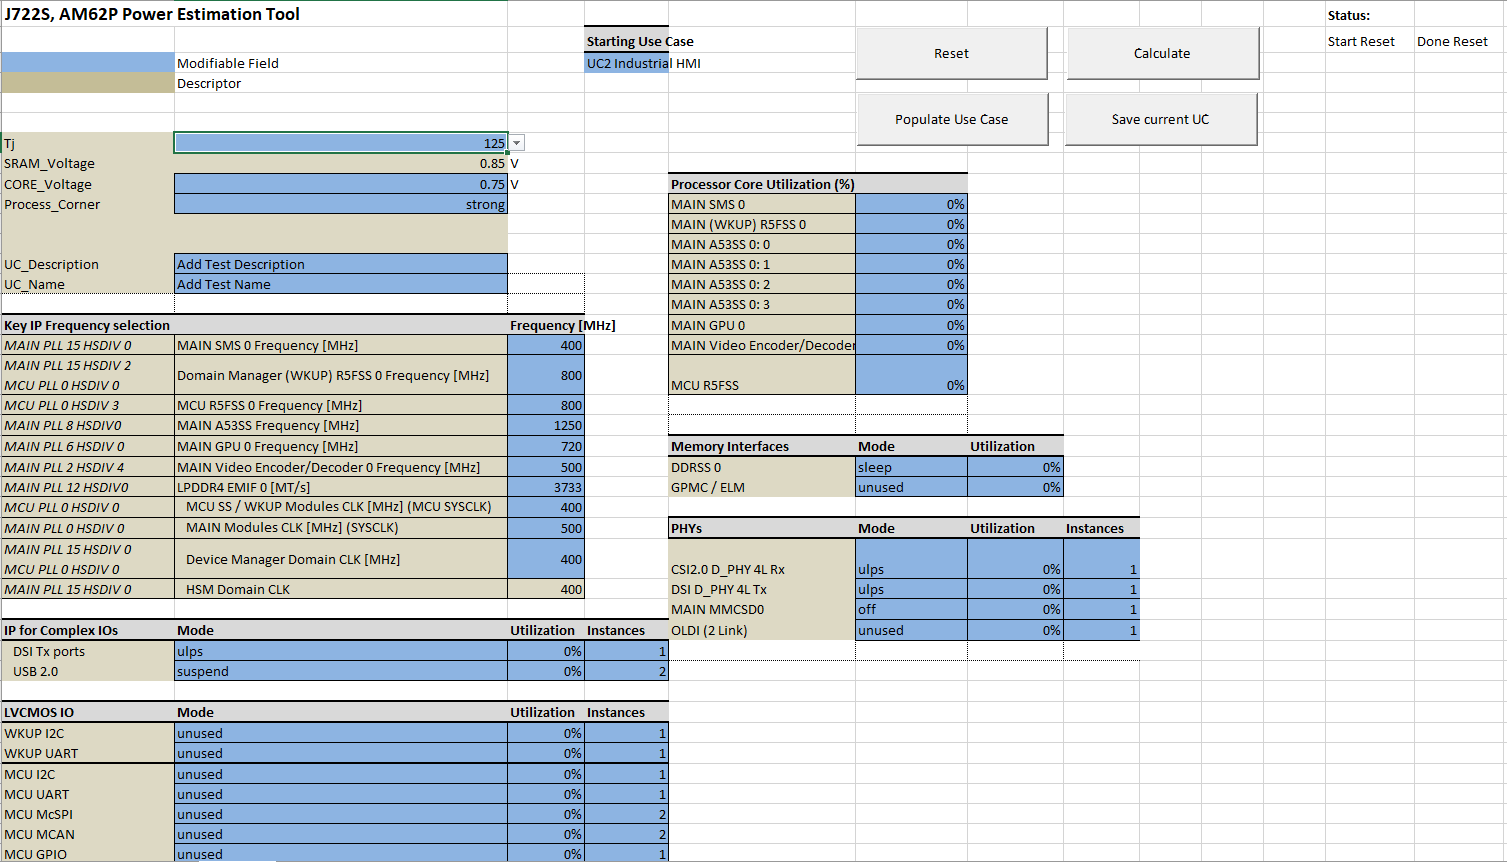Screen dimensions: 1507x862
Task: Select LPDDR4 EMIF 0 value 3733
Action: pos(546,487)
